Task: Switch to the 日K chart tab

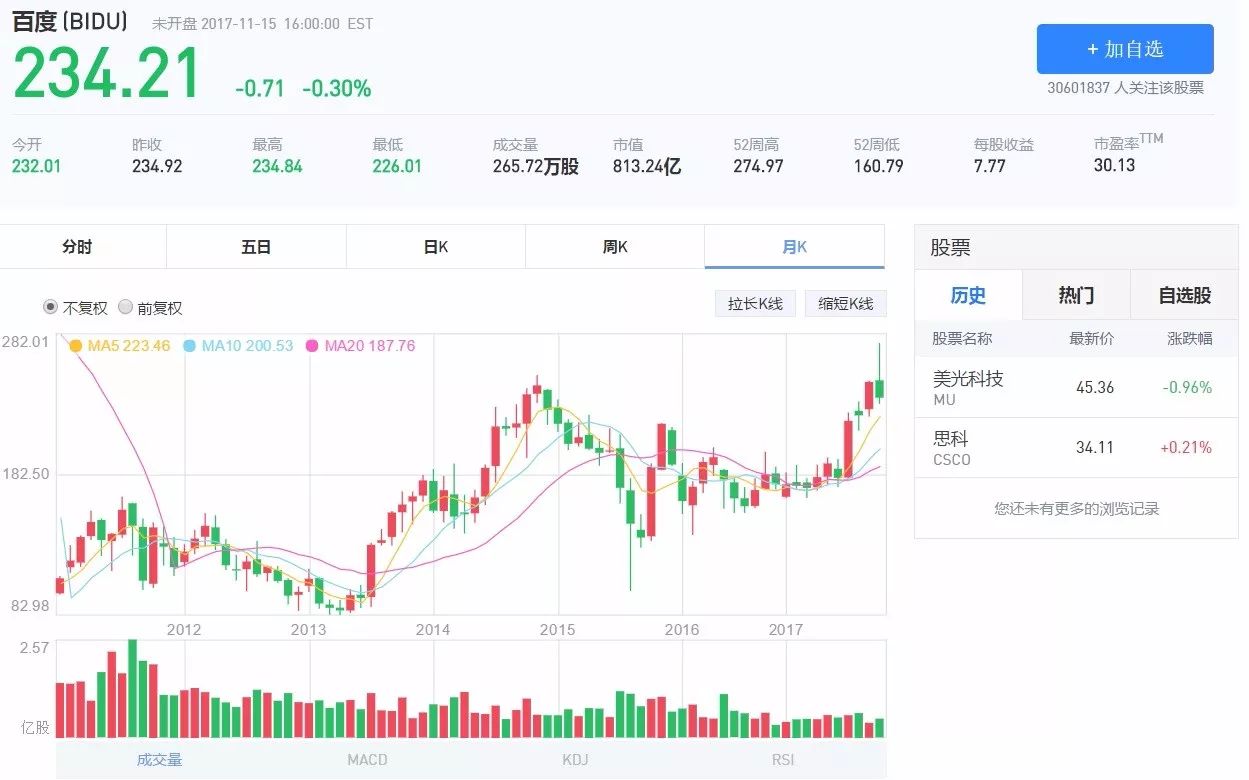Action: coord(435,247)
